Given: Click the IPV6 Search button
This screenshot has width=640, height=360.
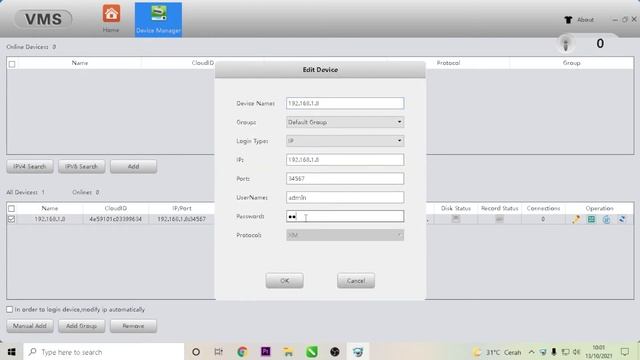Looking at the screenshot, I should [82, 167].
